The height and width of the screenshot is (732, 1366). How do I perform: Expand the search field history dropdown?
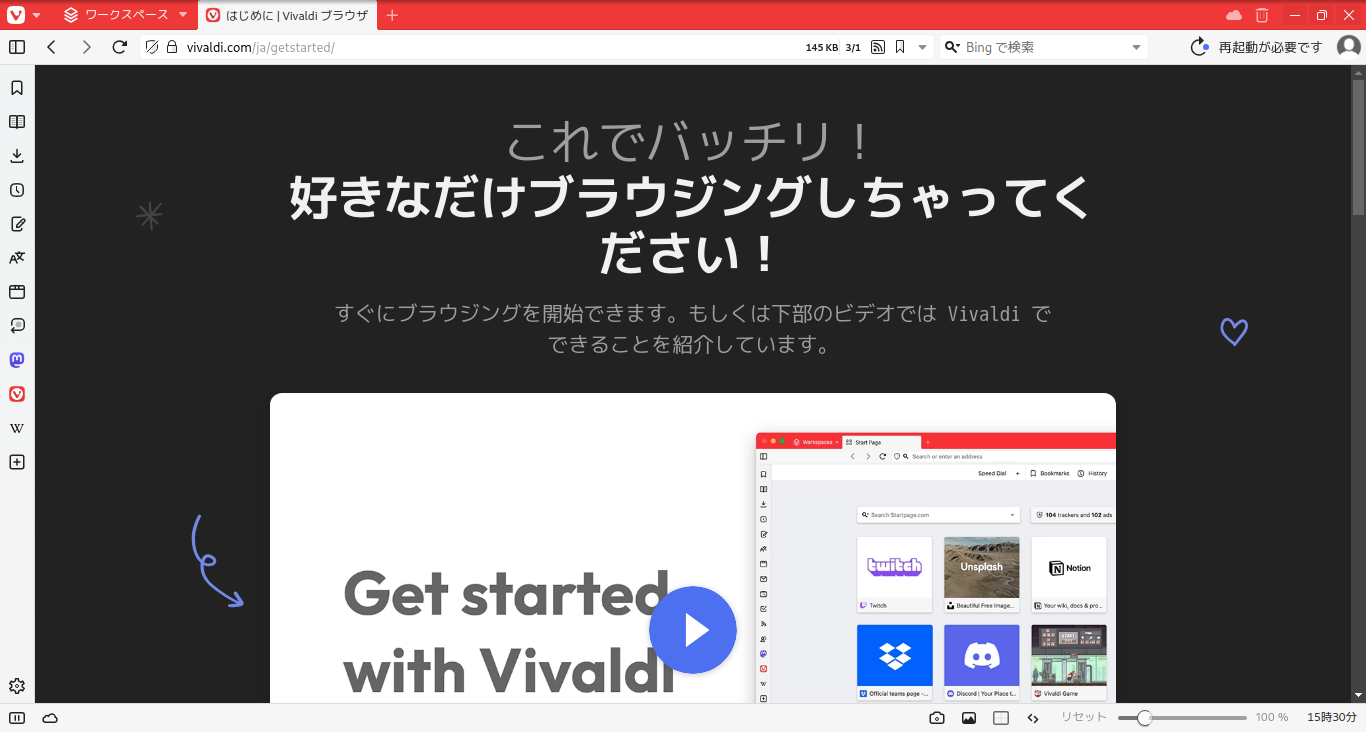1136,47
